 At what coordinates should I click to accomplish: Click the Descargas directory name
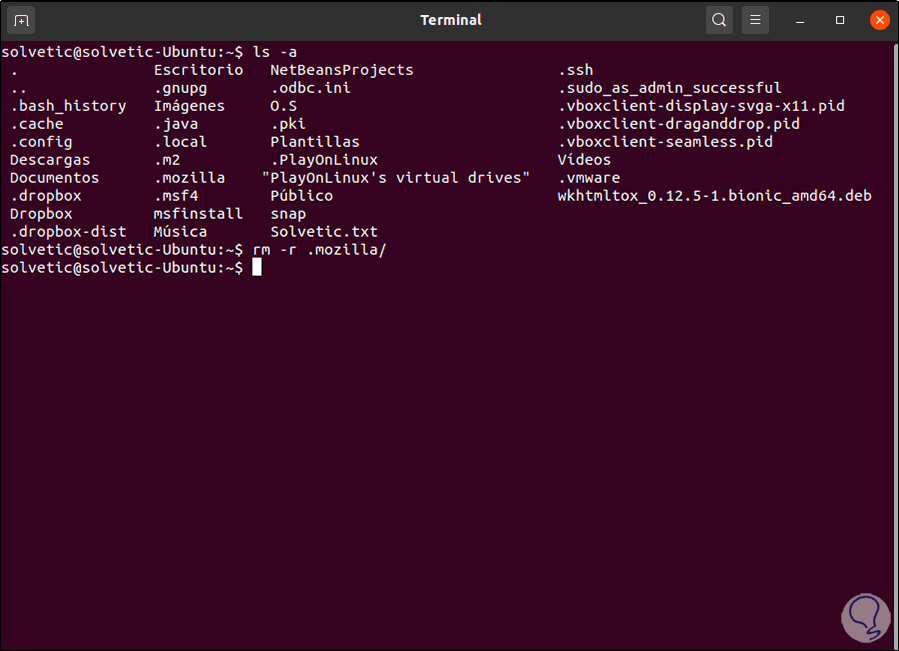(50, 160)
